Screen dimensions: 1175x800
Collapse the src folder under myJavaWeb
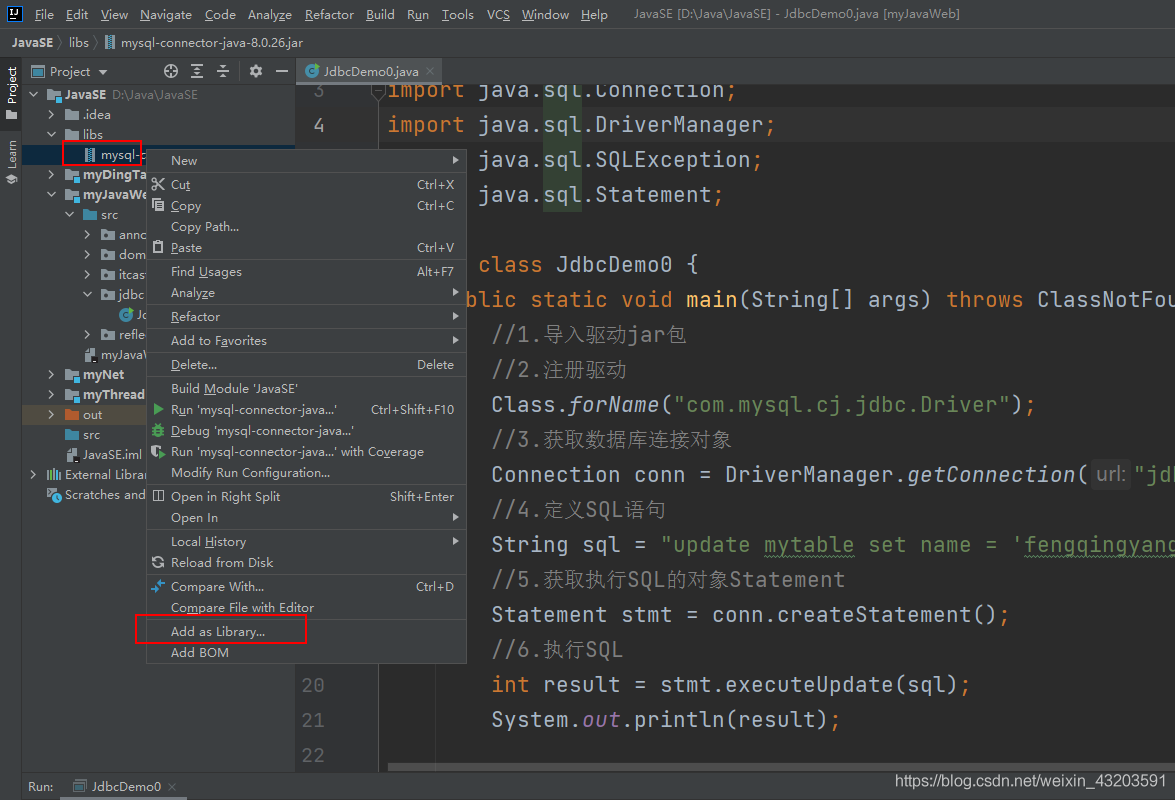point(70,215)
